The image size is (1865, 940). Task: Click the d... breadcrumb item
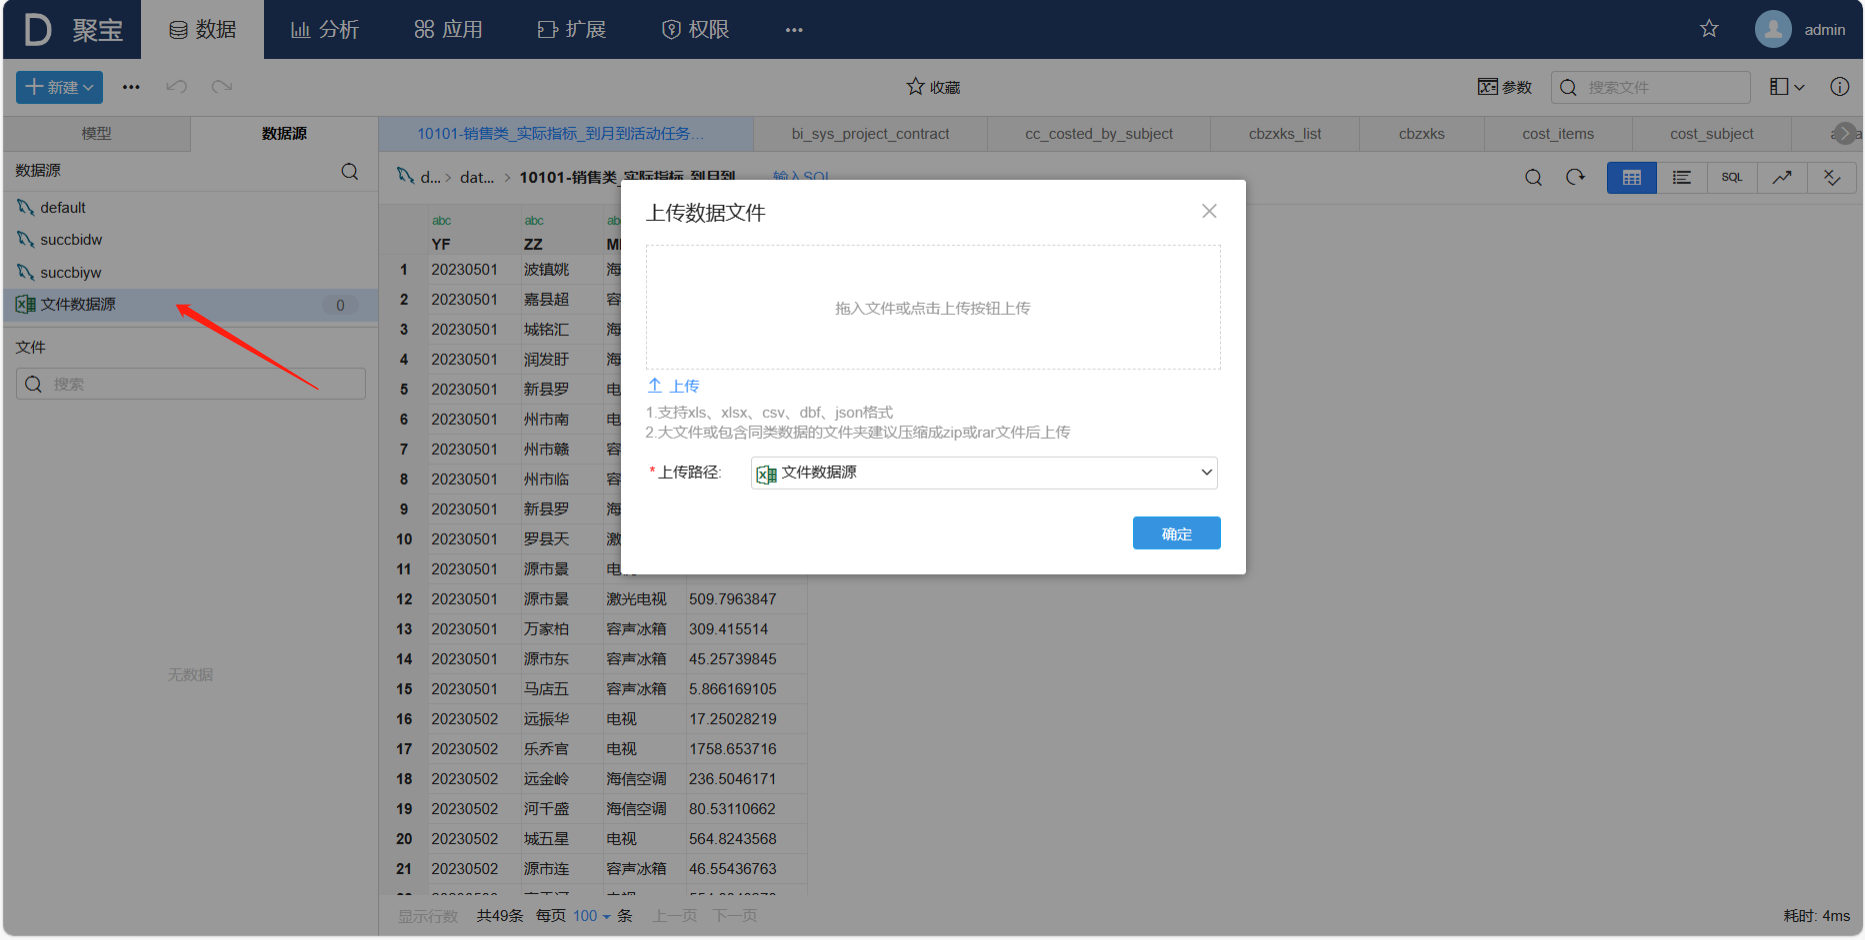coord(430,178)
